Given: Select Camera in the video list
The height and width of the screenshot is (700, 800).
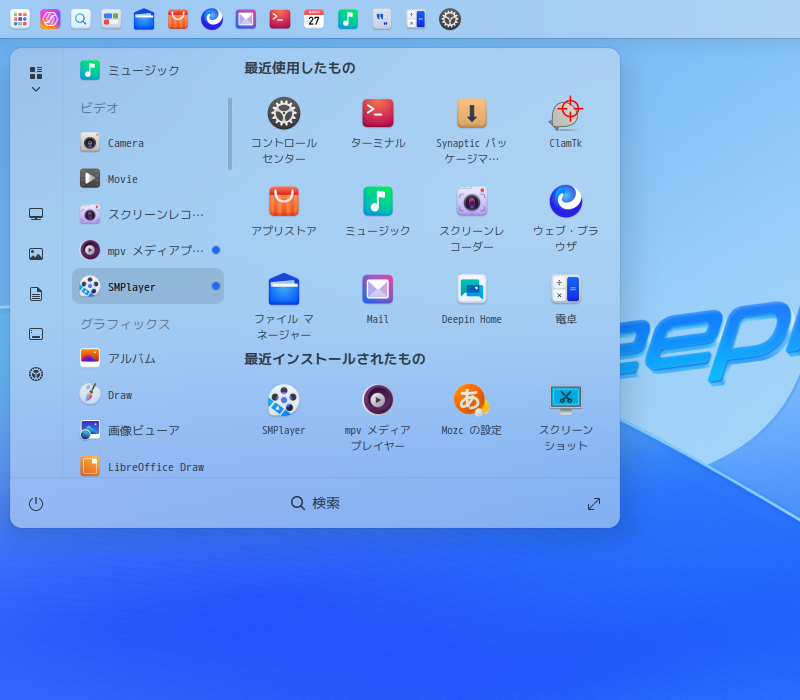Looking at the screenshot, I should [148, 142].
